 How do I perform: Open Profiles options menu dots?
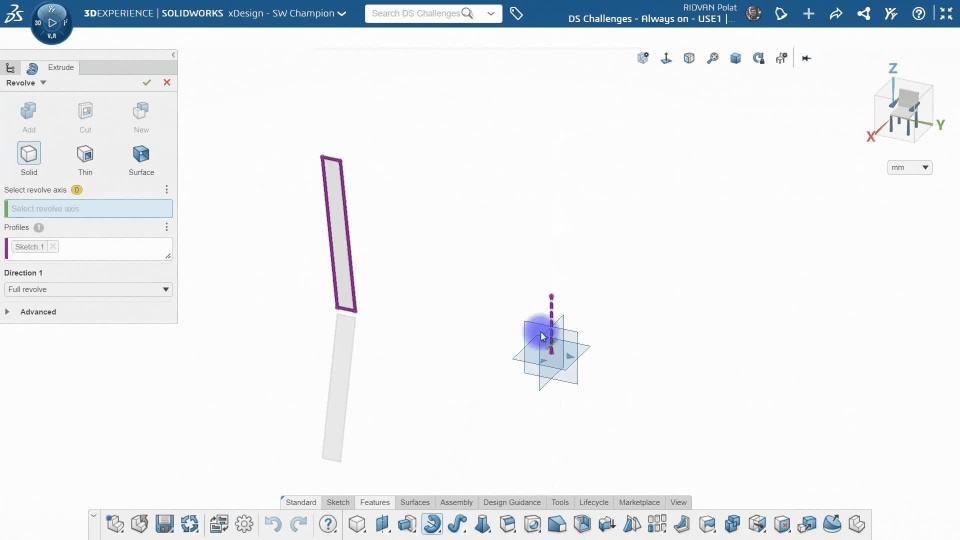pos(167,227)
